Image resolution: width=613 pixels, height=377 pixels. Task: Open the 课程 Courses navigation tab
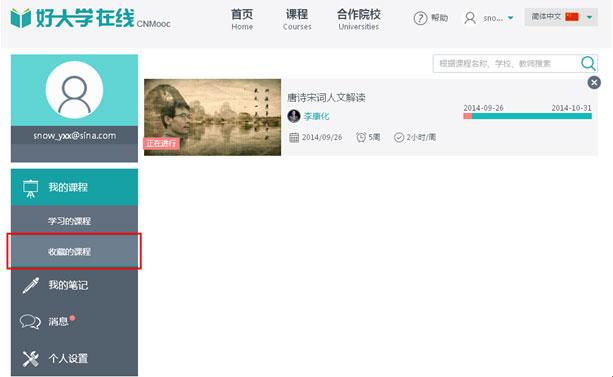point(297,19)
